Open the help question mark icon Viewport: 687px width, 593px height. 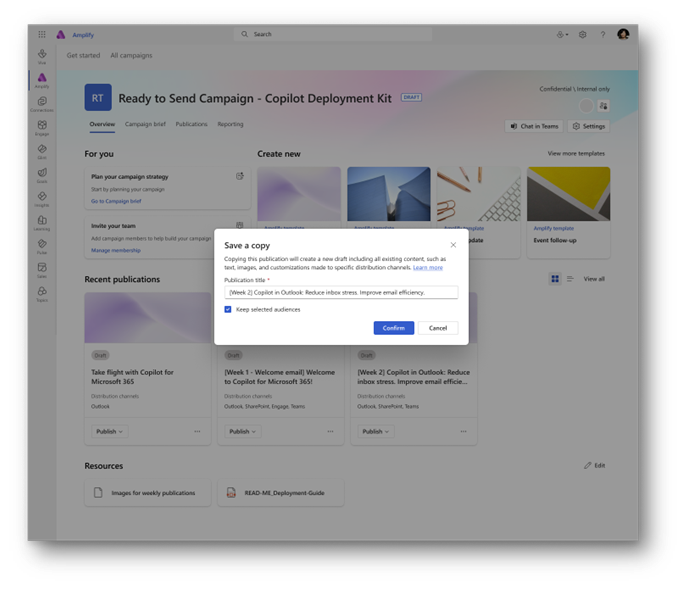tap(603, 34)
